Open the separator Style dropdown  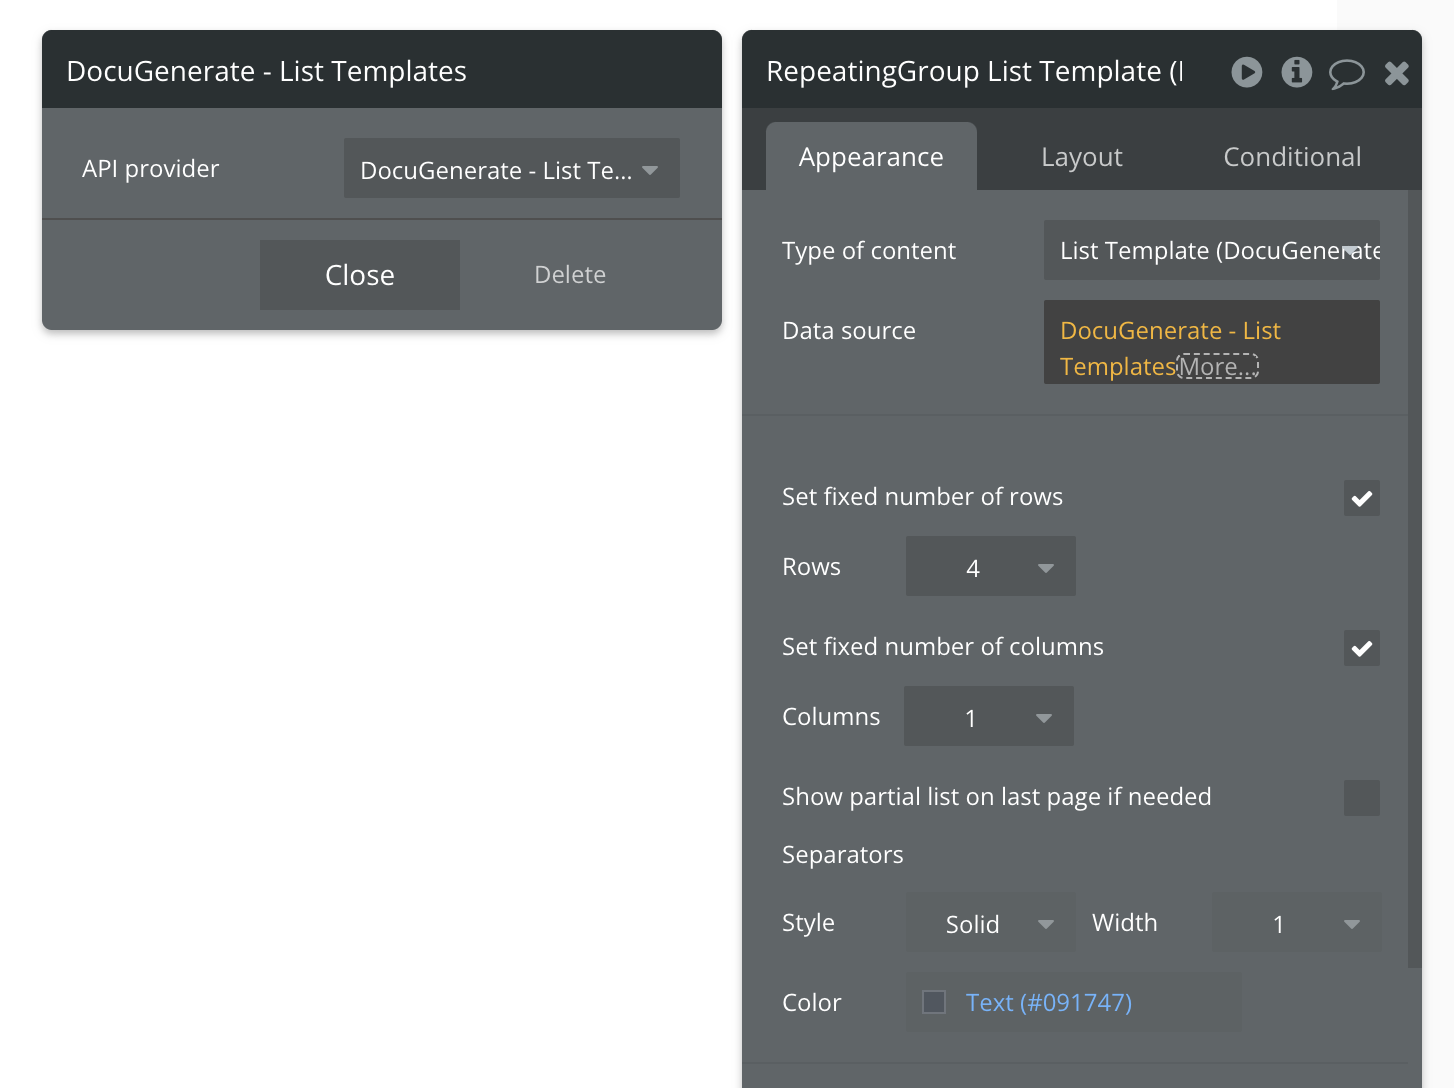[991, 922]
